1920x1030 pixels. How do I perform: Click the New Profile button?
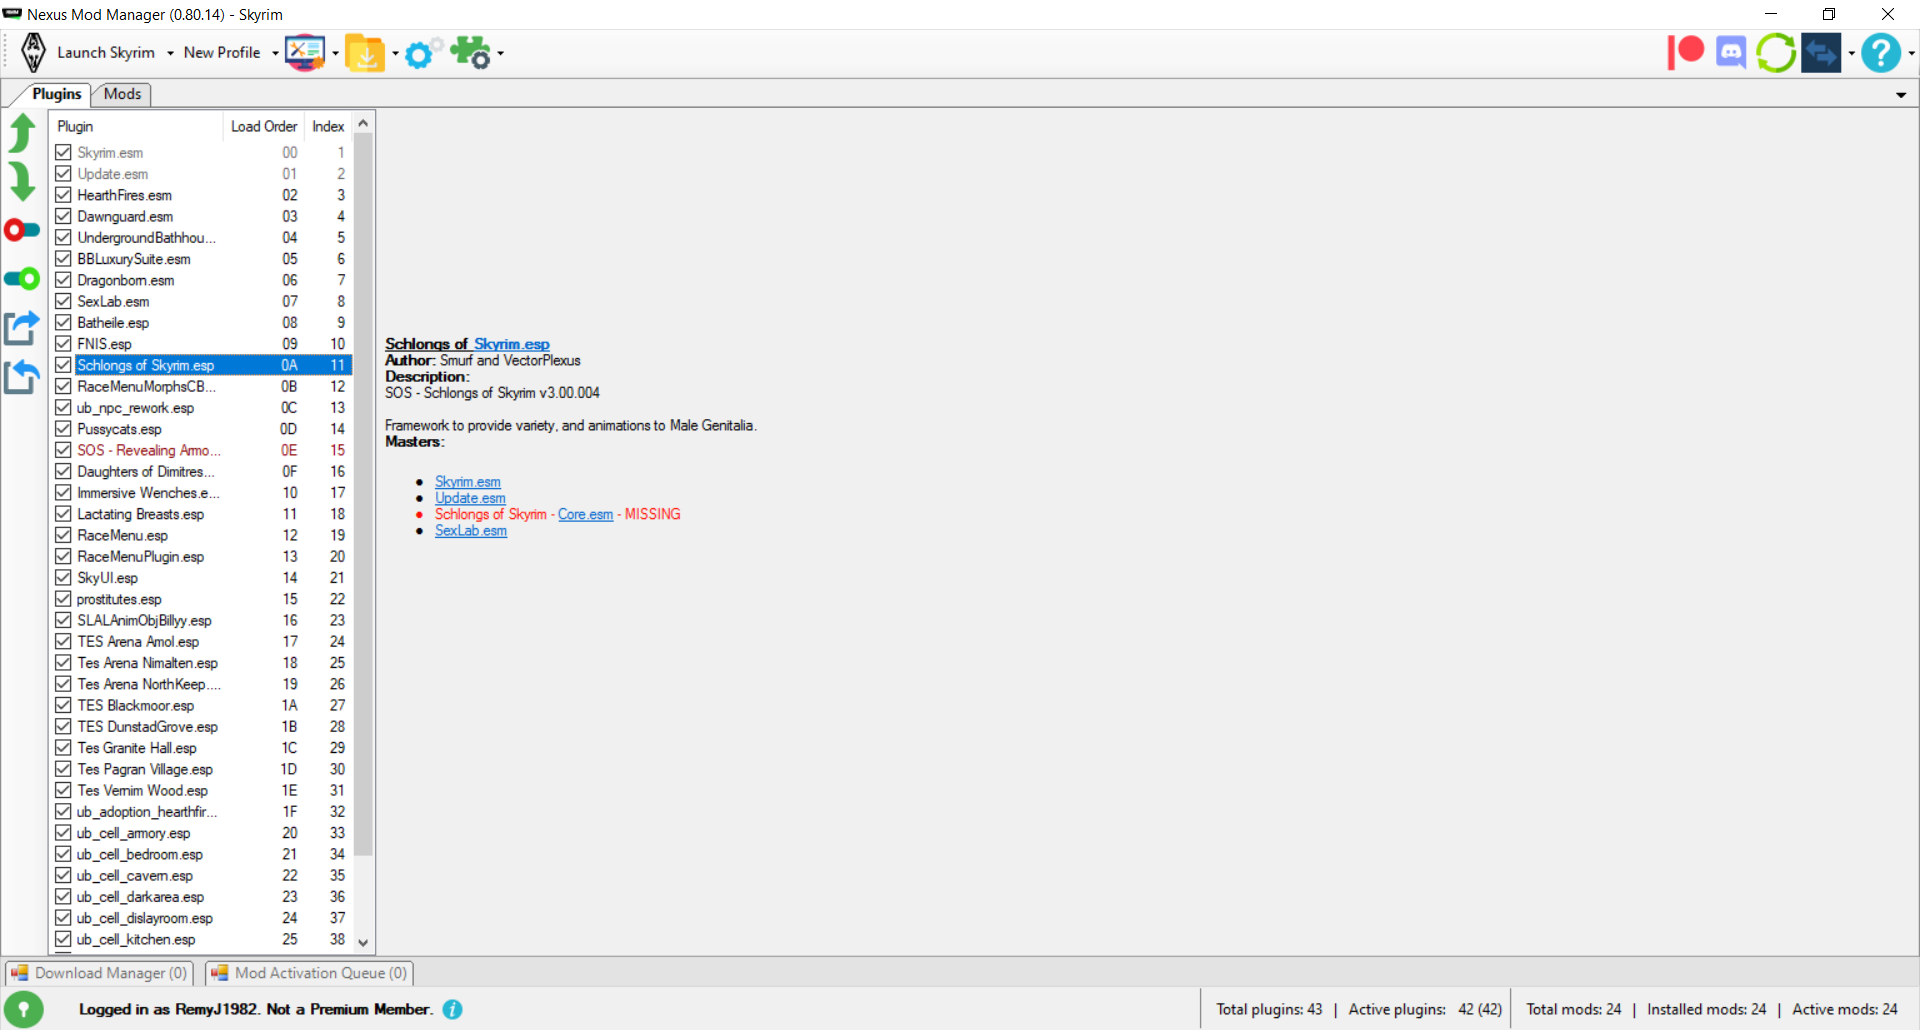pos(222,53)
